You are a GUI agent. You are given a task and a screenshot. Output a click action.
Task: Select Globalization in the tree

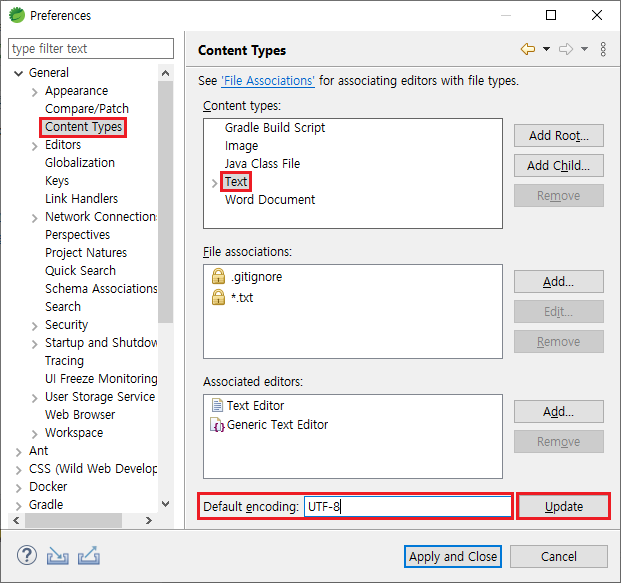[x=80, y=163]
